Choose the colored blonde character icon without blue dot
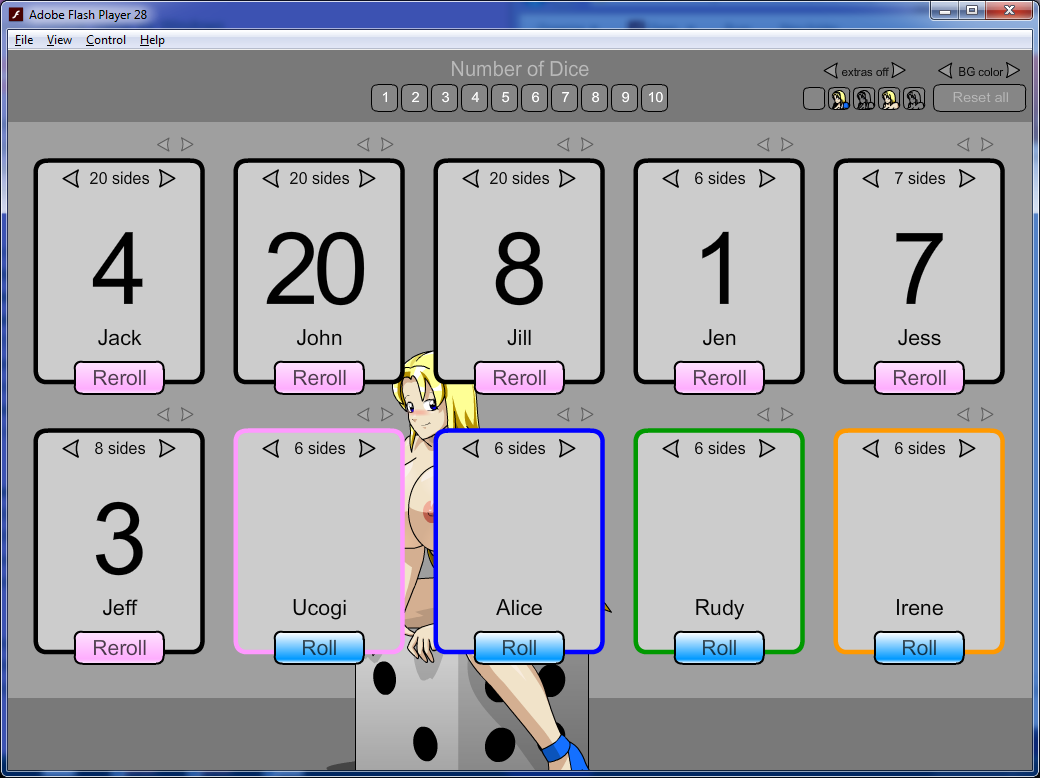Screen dimensions: 1040x778 pyautogui.click(x=889, y=98)
